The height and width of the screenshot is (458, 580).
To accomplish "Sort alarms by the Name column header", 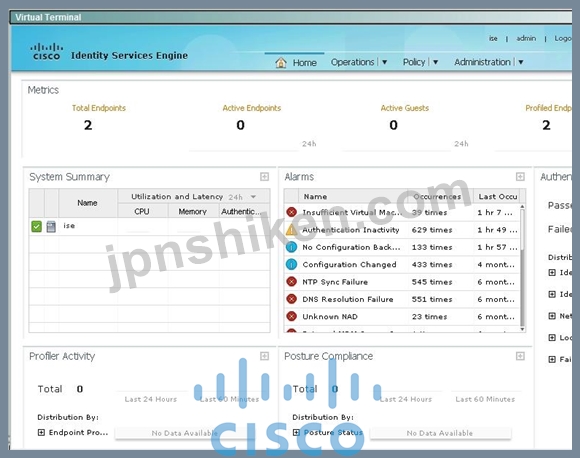I will pos(315,196).
